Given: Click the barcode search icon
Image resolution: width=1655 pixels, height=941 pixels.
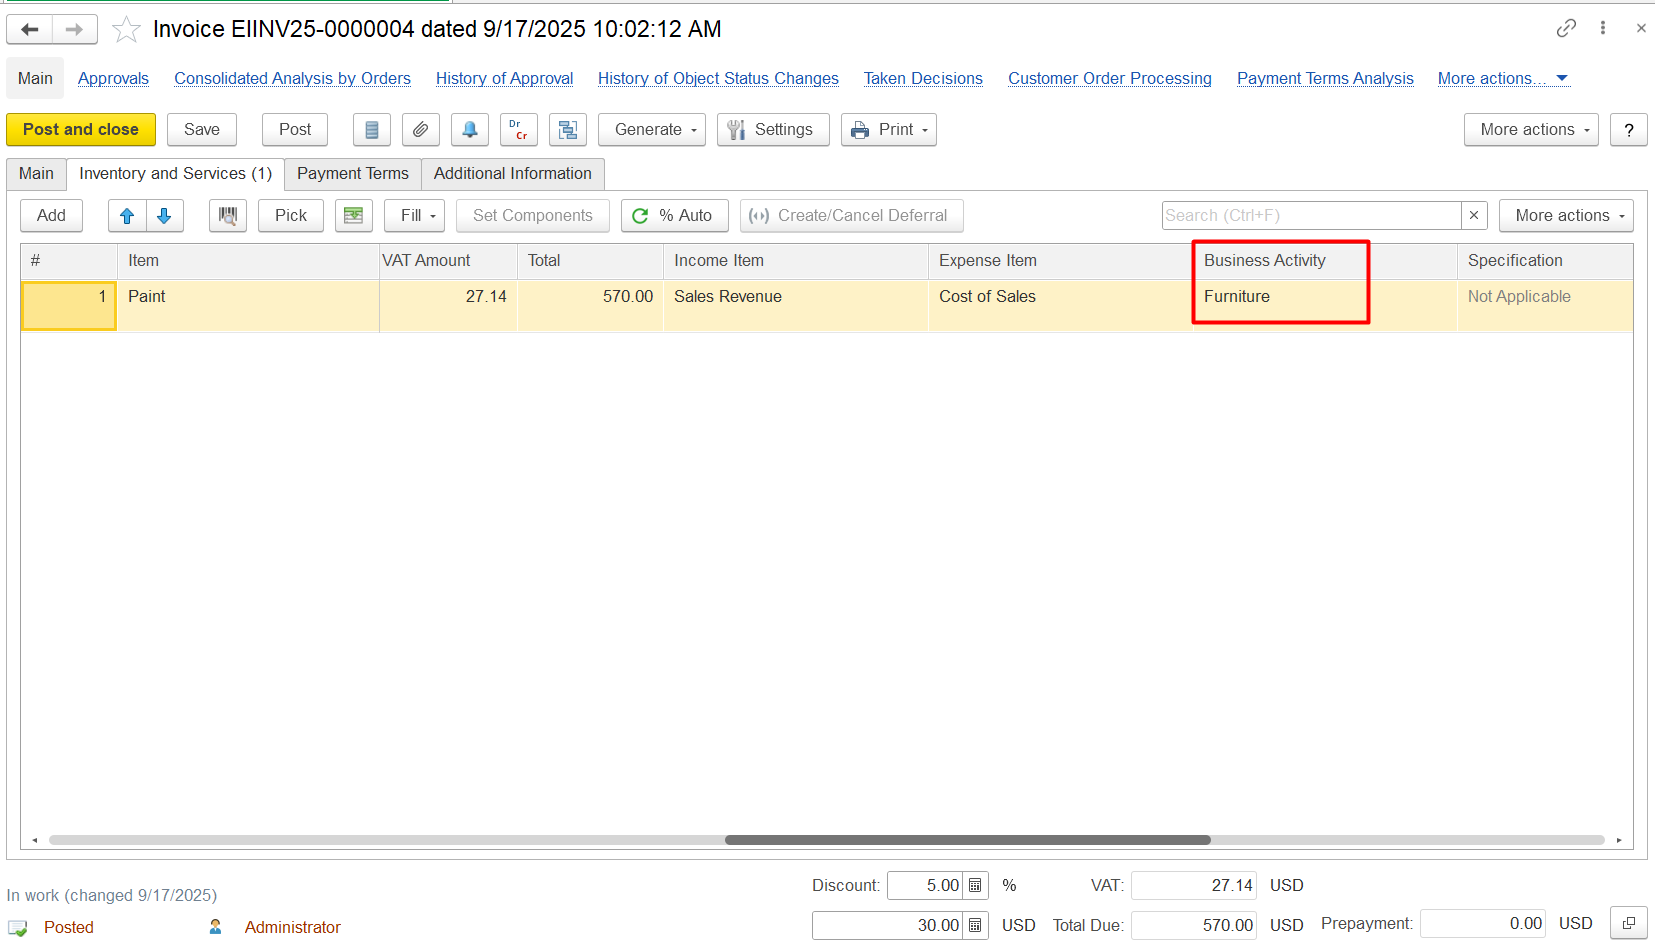Looking at the screenshot, I should click(x=228, y=216).
